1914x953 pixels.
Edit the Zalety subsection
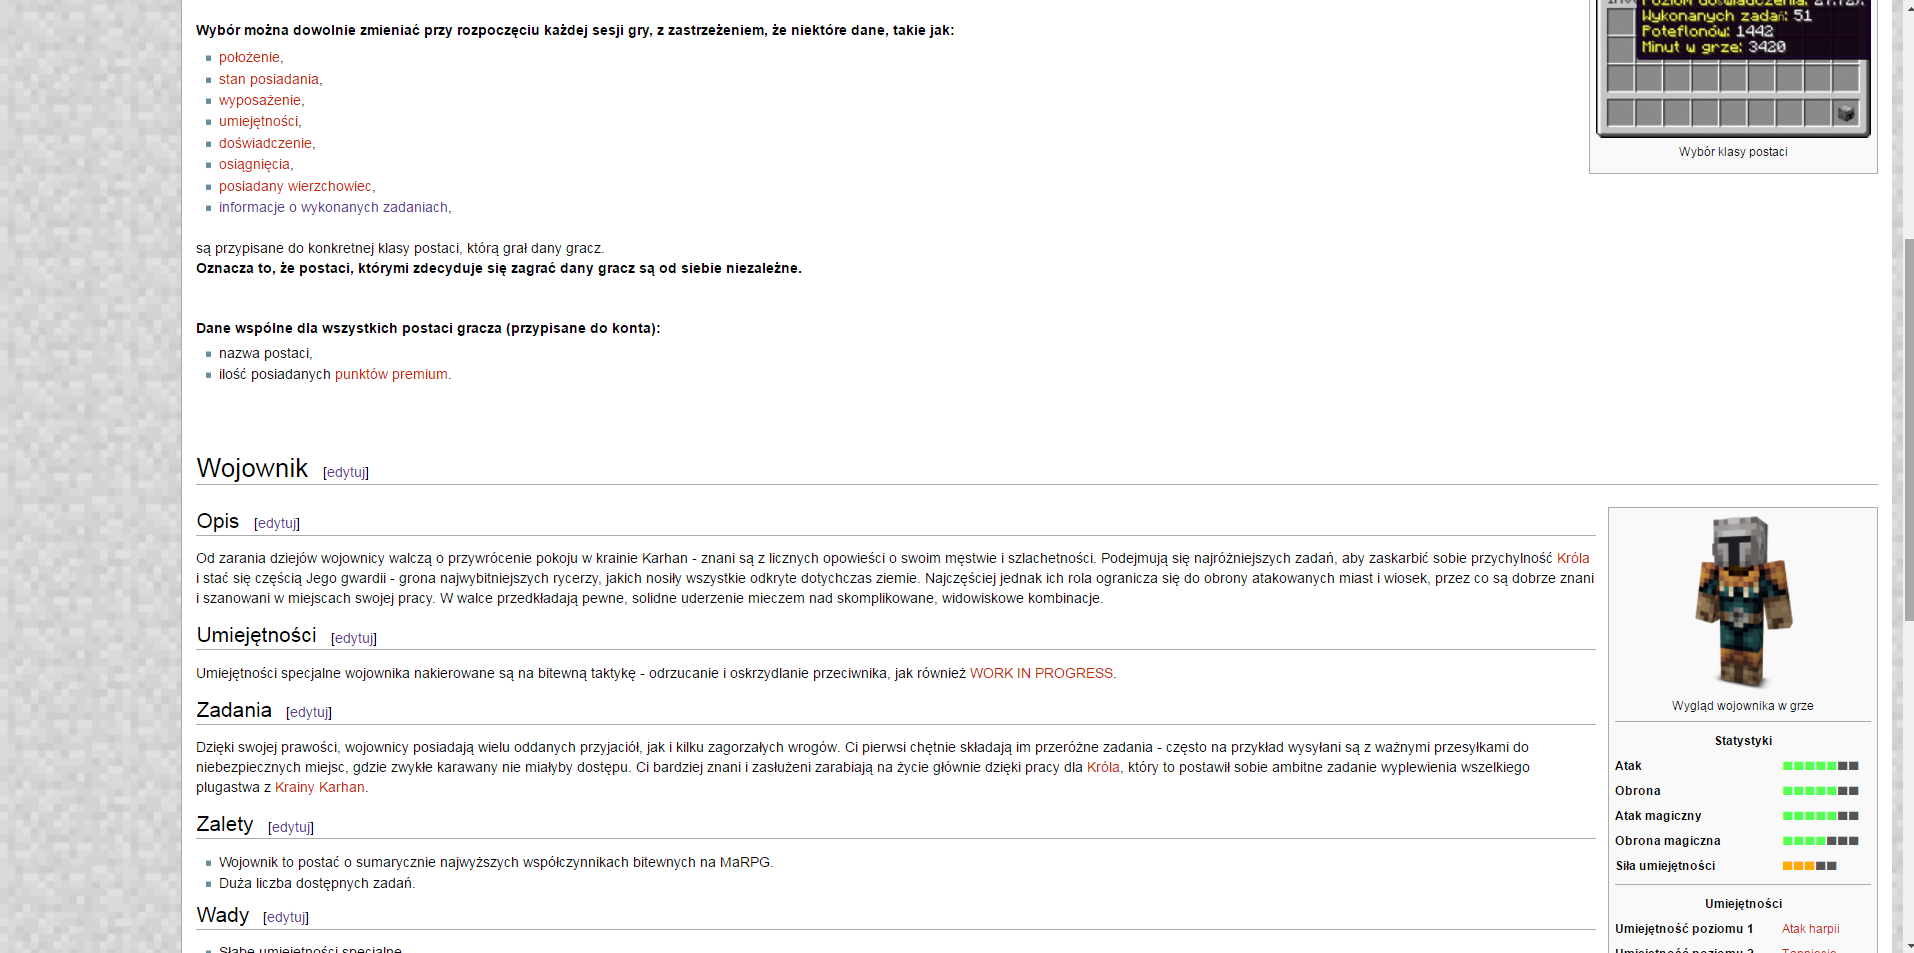pyautogui.click(x=291, y=827)
